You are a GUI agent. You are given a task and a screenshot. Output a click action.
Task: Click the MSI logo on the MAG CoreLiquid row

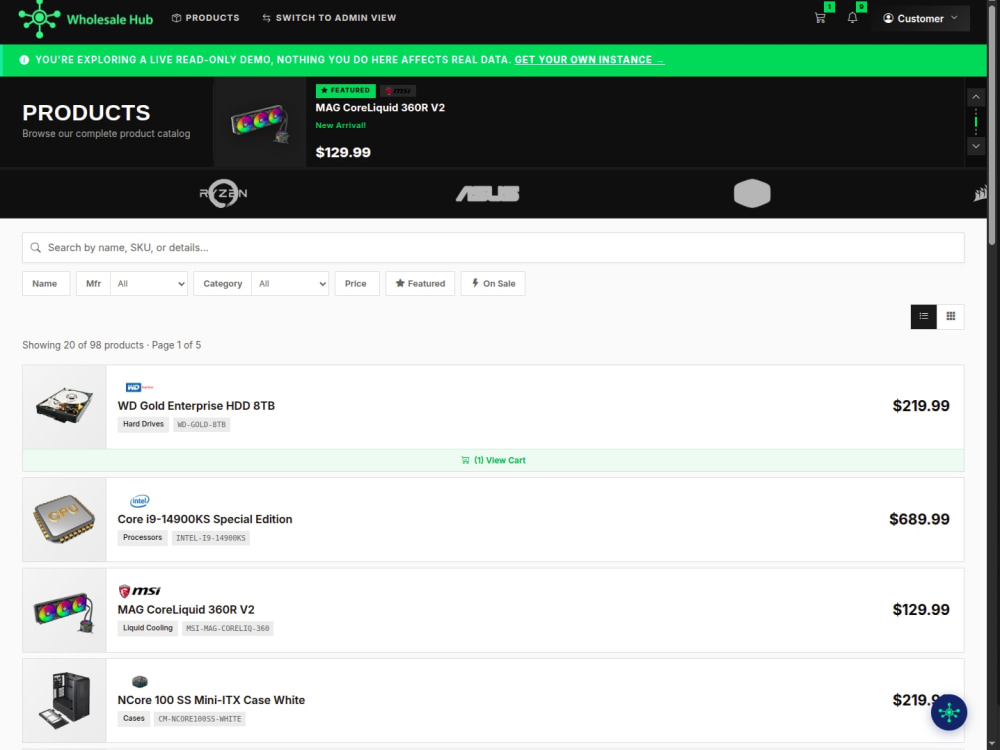(x=139, y=591)
